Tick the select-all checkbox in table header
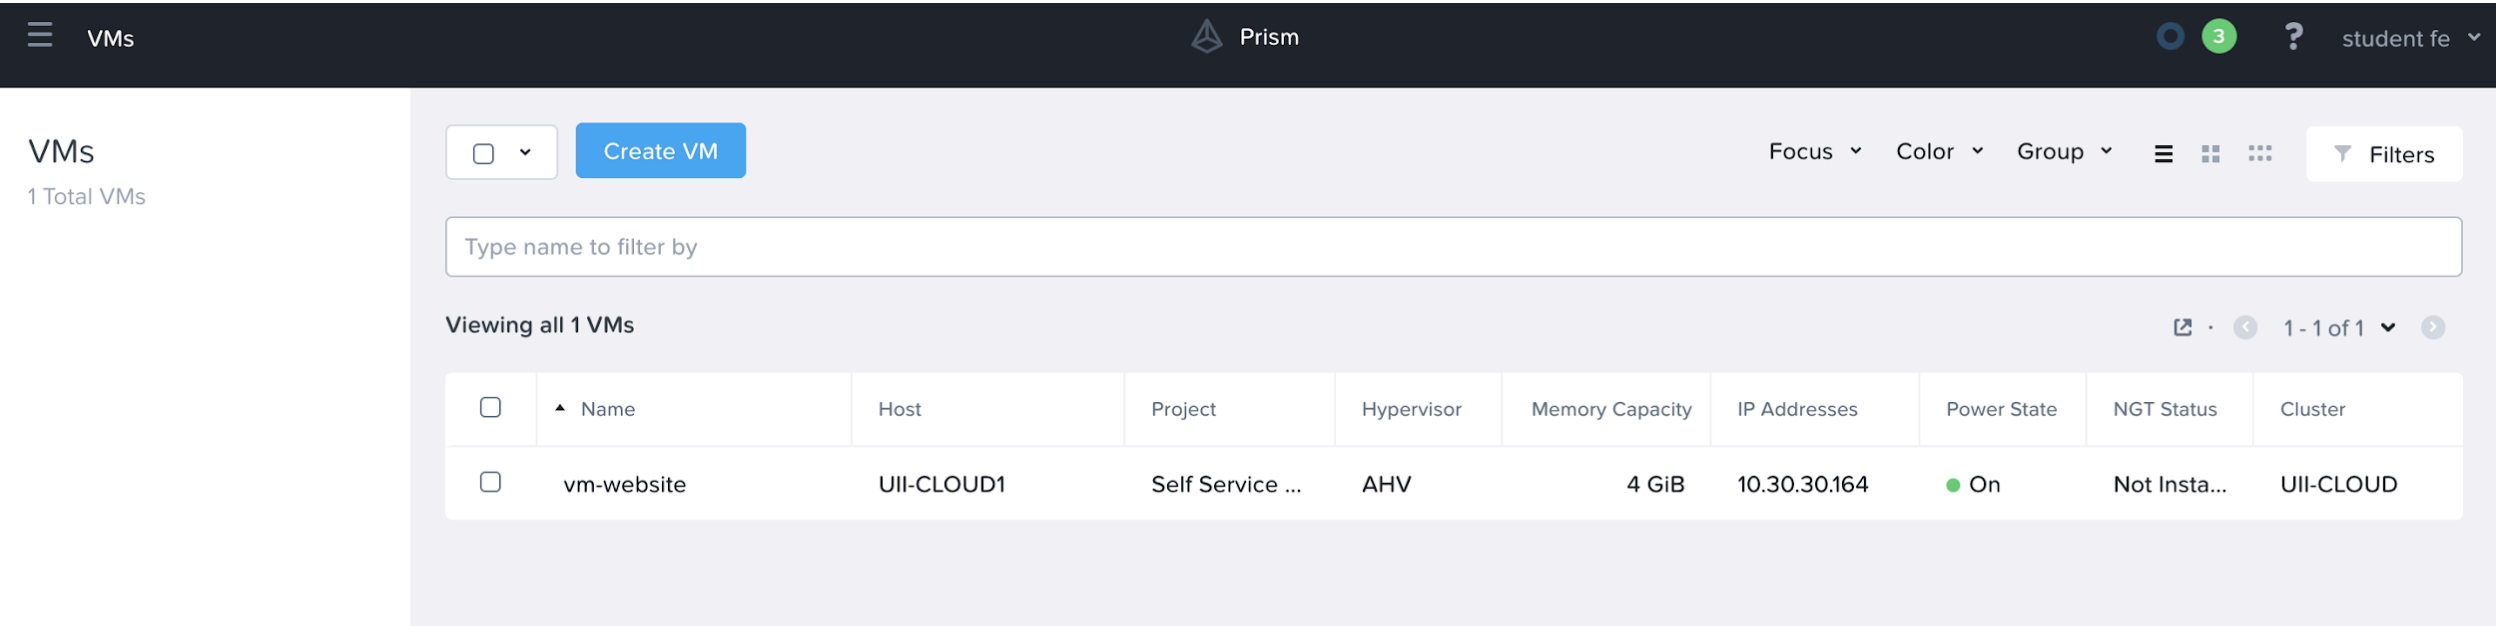Viewport: 2498px width, 626px height. 490,407
